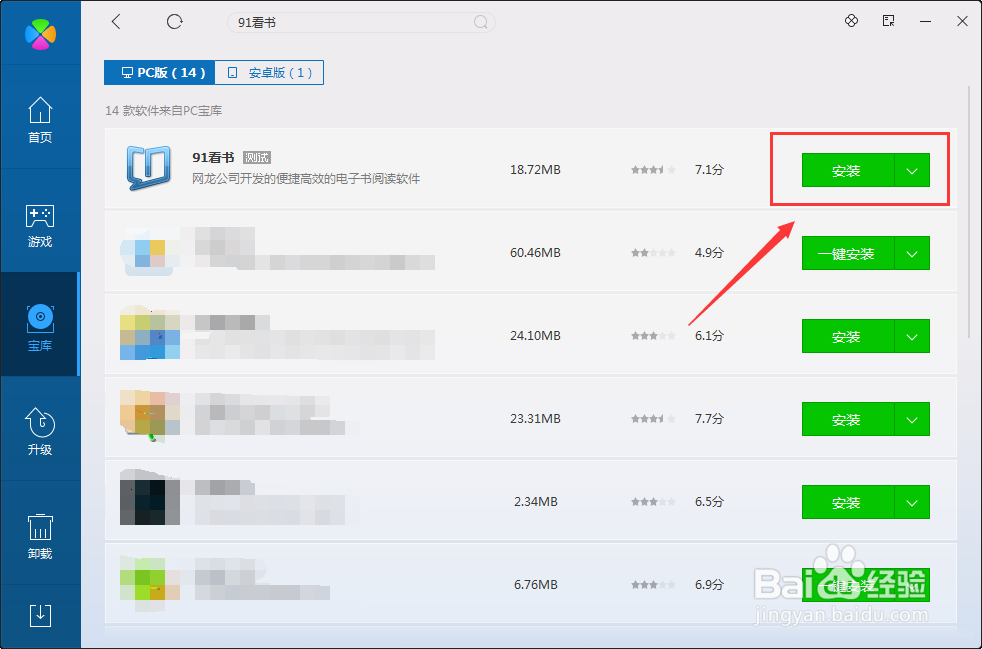Click the blurred icon of 24.10MB app
Image resolution: width=982 pixels, height=649 pixels.
(x=150, y=333)
